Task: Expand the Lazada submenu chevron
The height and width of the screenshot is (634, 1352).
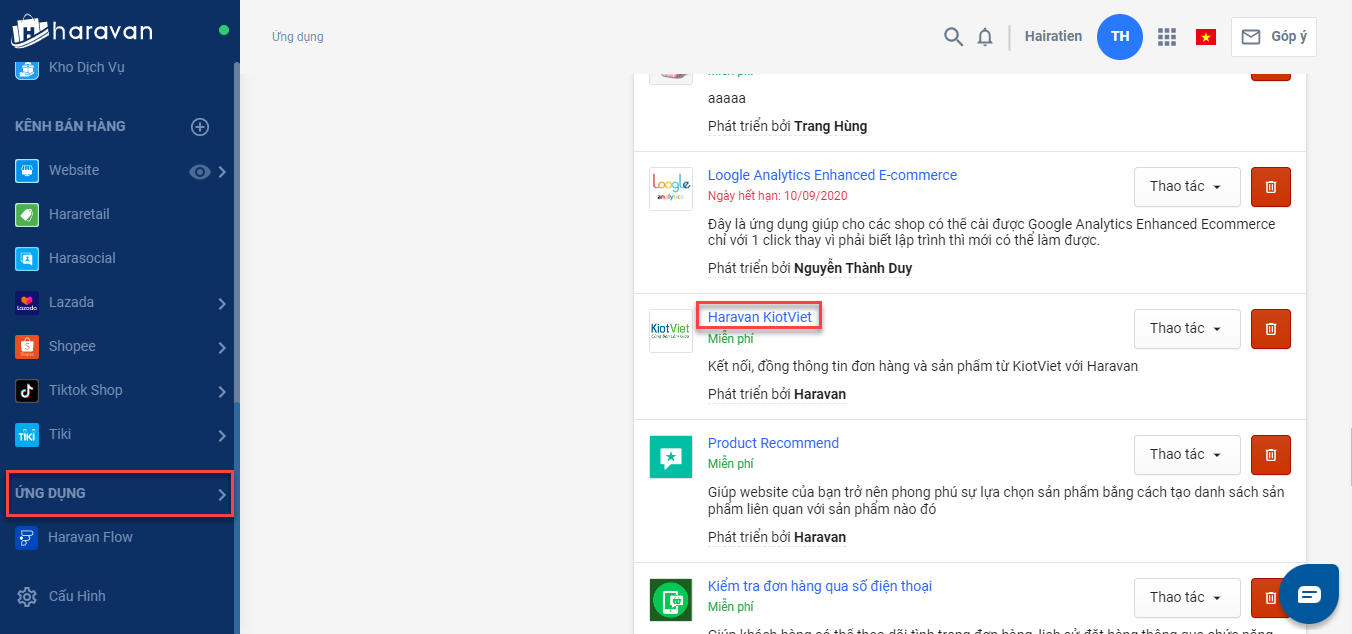Action: [x=222, y=303]
